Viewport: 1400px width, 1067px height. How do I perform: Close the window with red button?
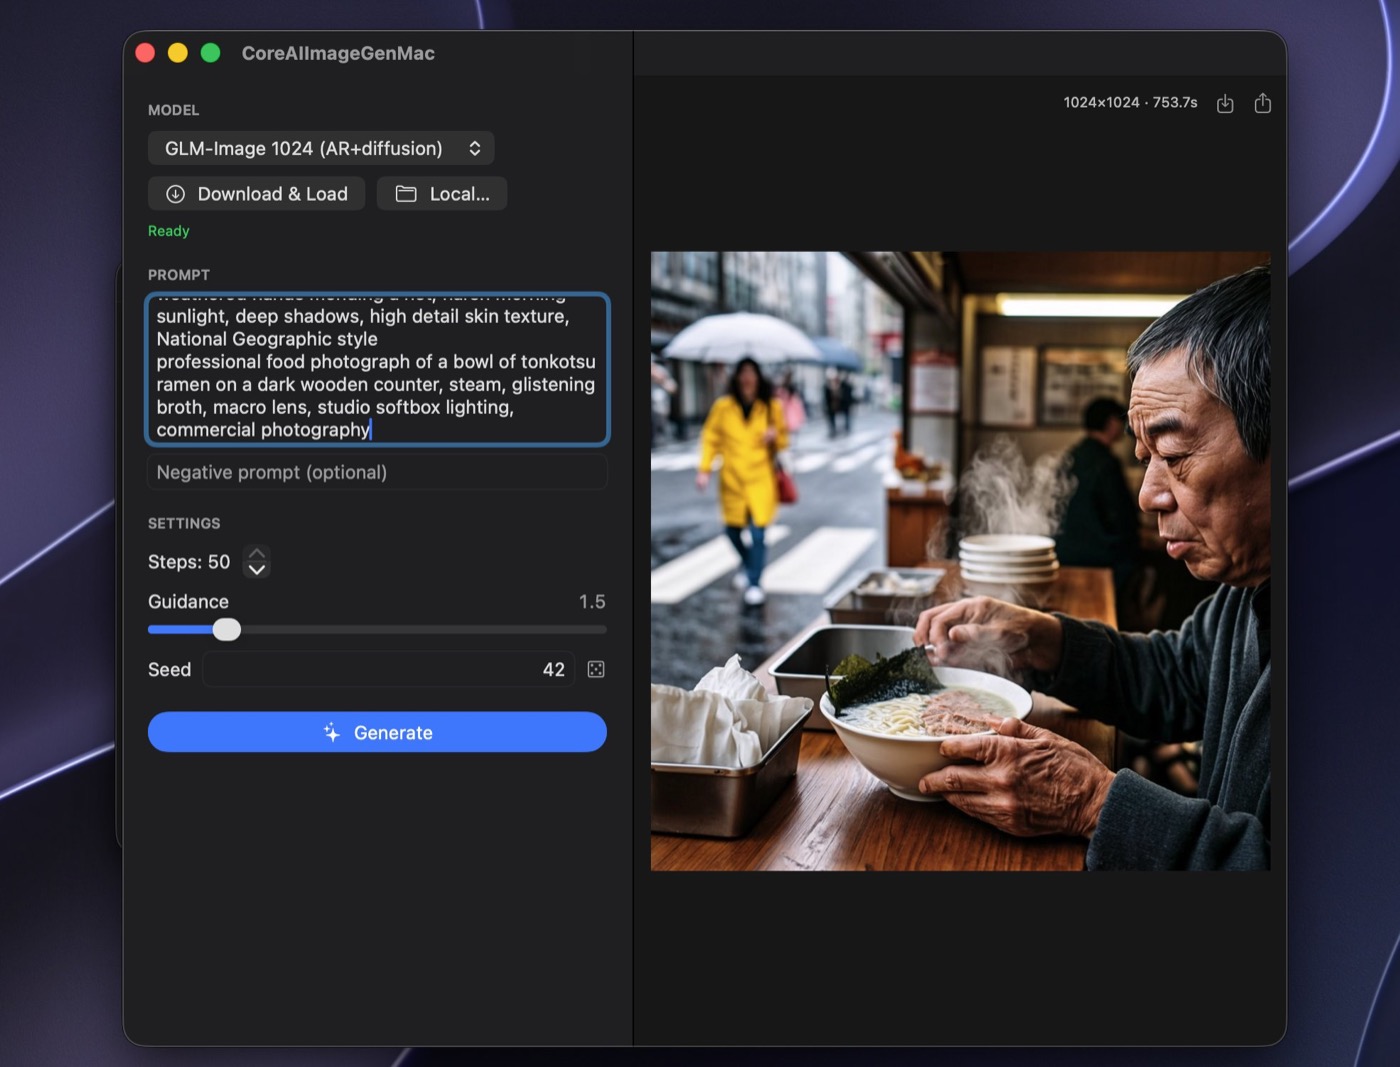[x=145, y=53]
